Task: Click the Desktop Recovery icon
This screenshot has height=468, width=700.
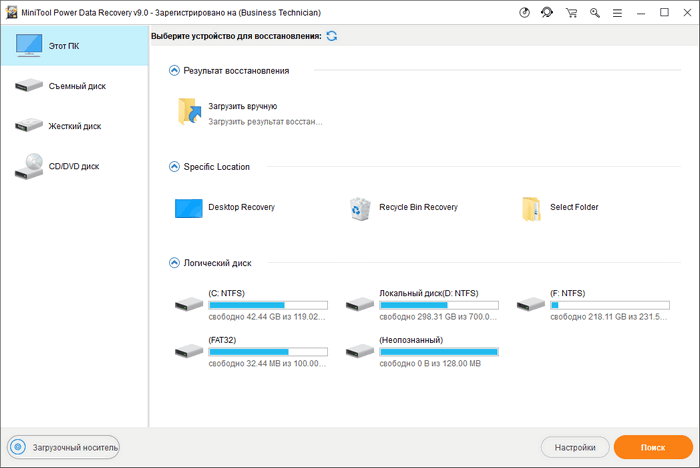Action: tap(188, 208)
